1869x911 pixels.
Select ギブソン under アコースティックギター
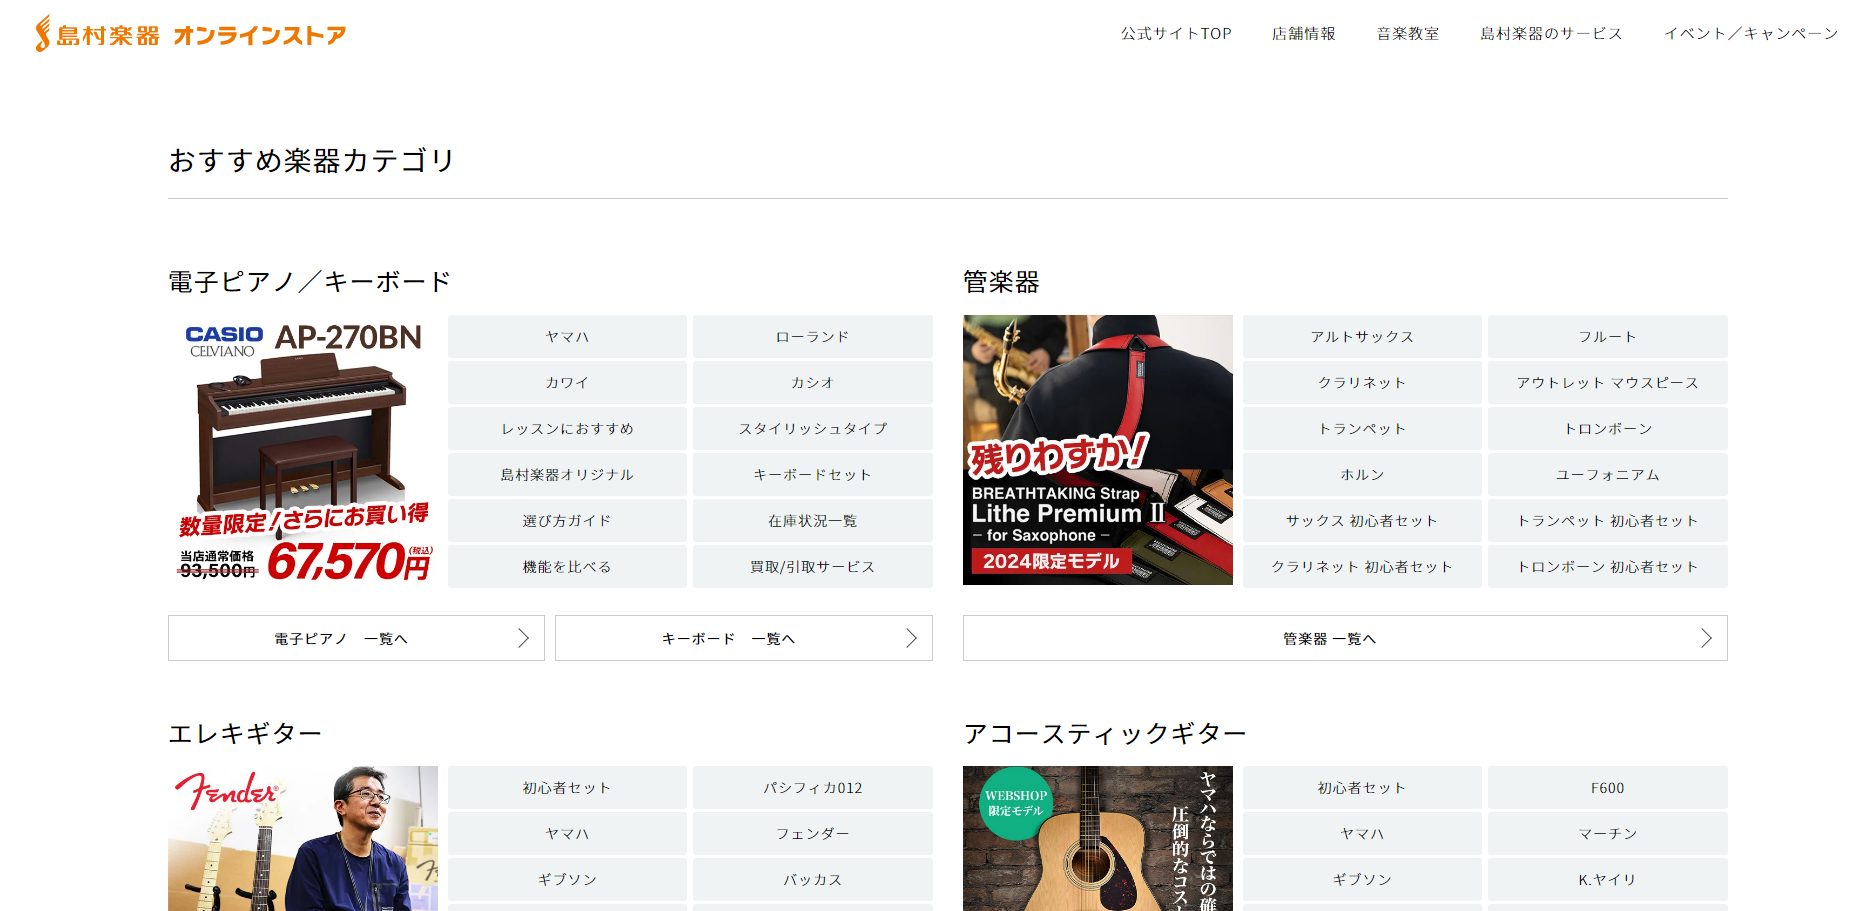(1362, 880)
